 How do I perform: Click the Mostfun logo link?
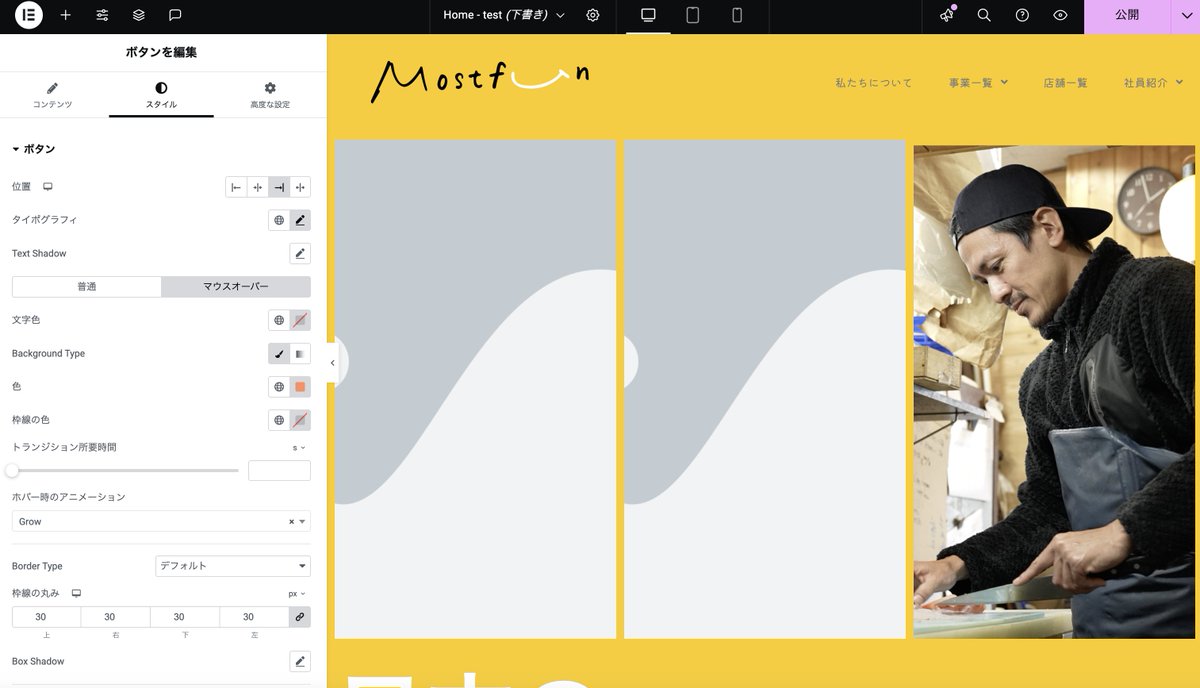(480, 80)
